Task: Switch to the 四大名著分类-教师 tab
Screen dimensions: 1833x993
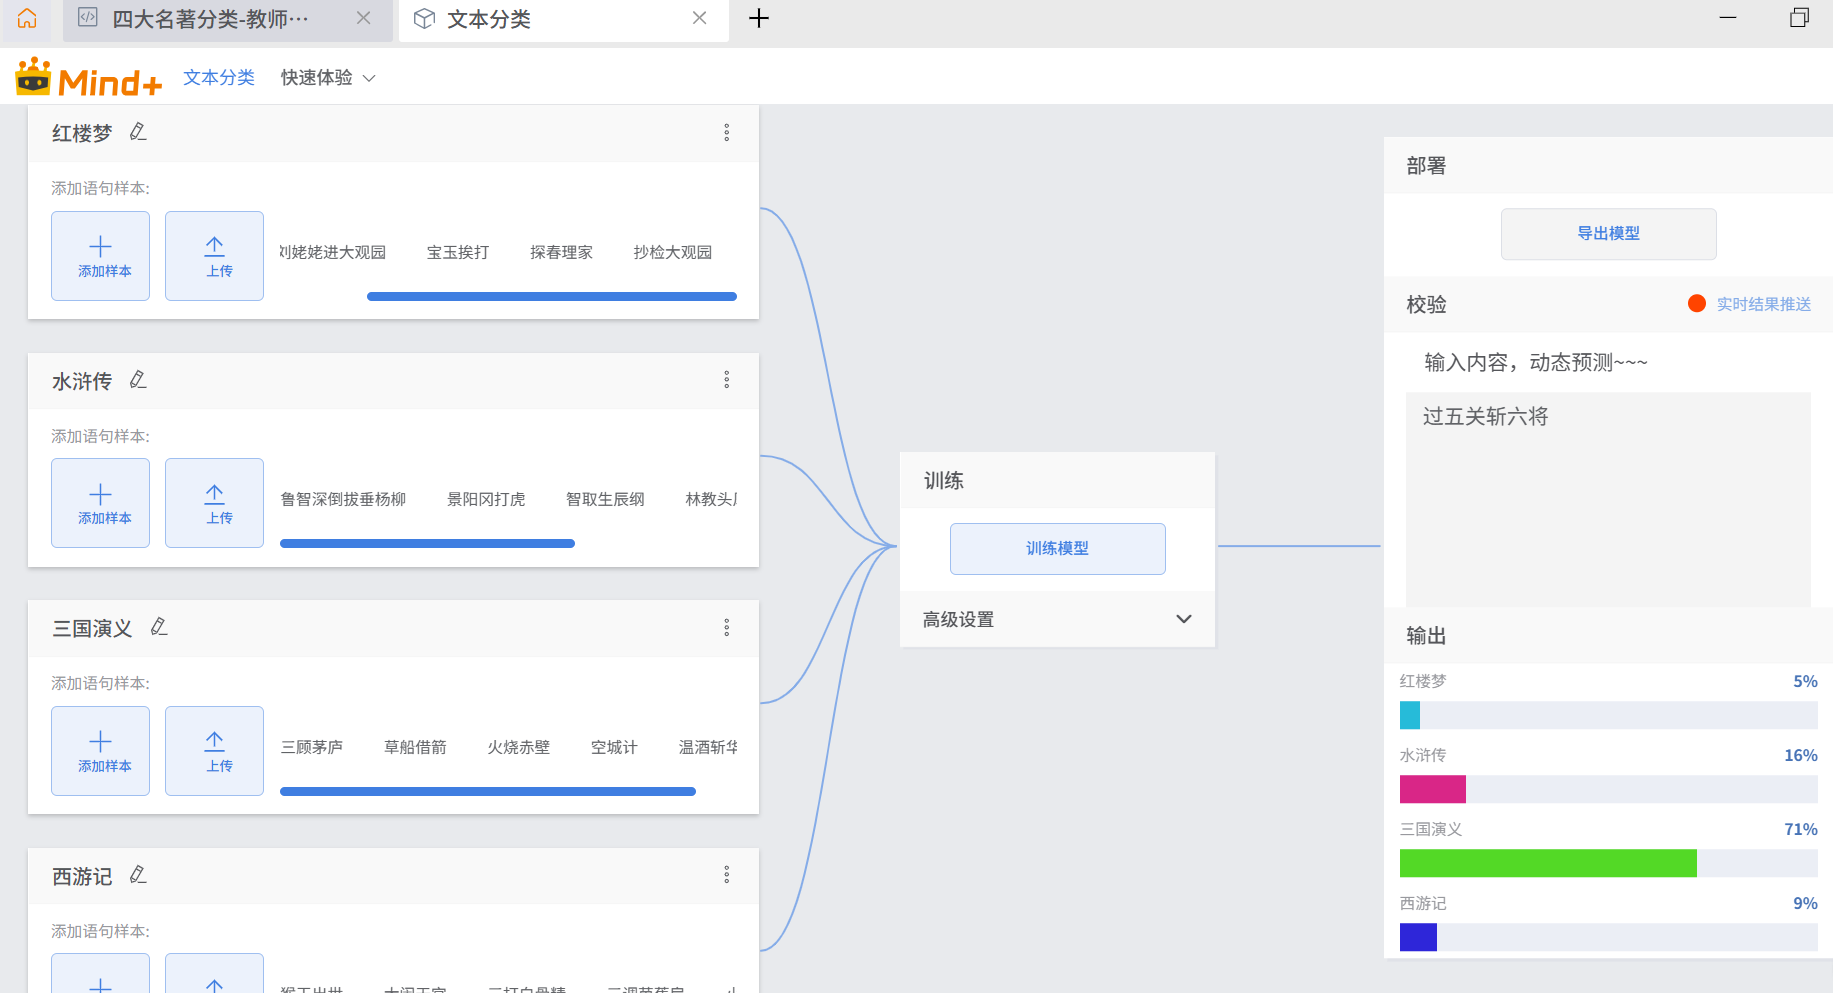Action: click(x=210, y=19)
